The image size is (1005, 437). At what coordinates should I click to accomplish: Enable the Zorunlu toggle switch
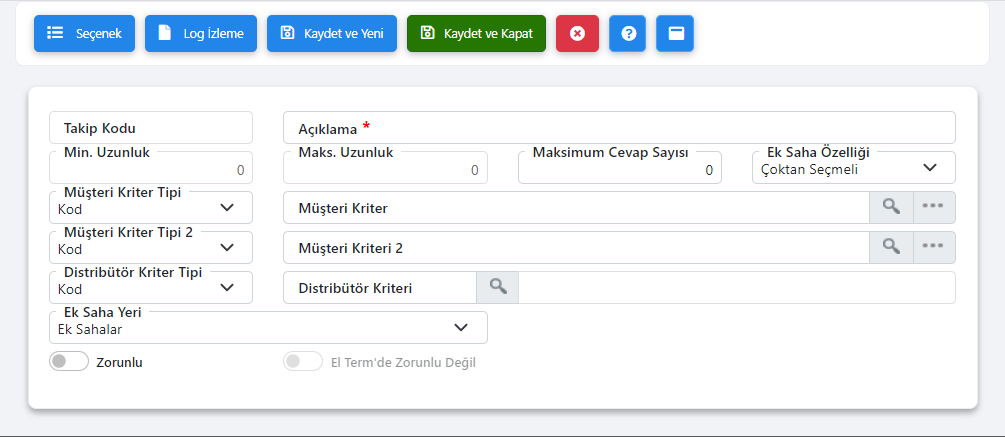pyautogui.click(x=69, y=361)
